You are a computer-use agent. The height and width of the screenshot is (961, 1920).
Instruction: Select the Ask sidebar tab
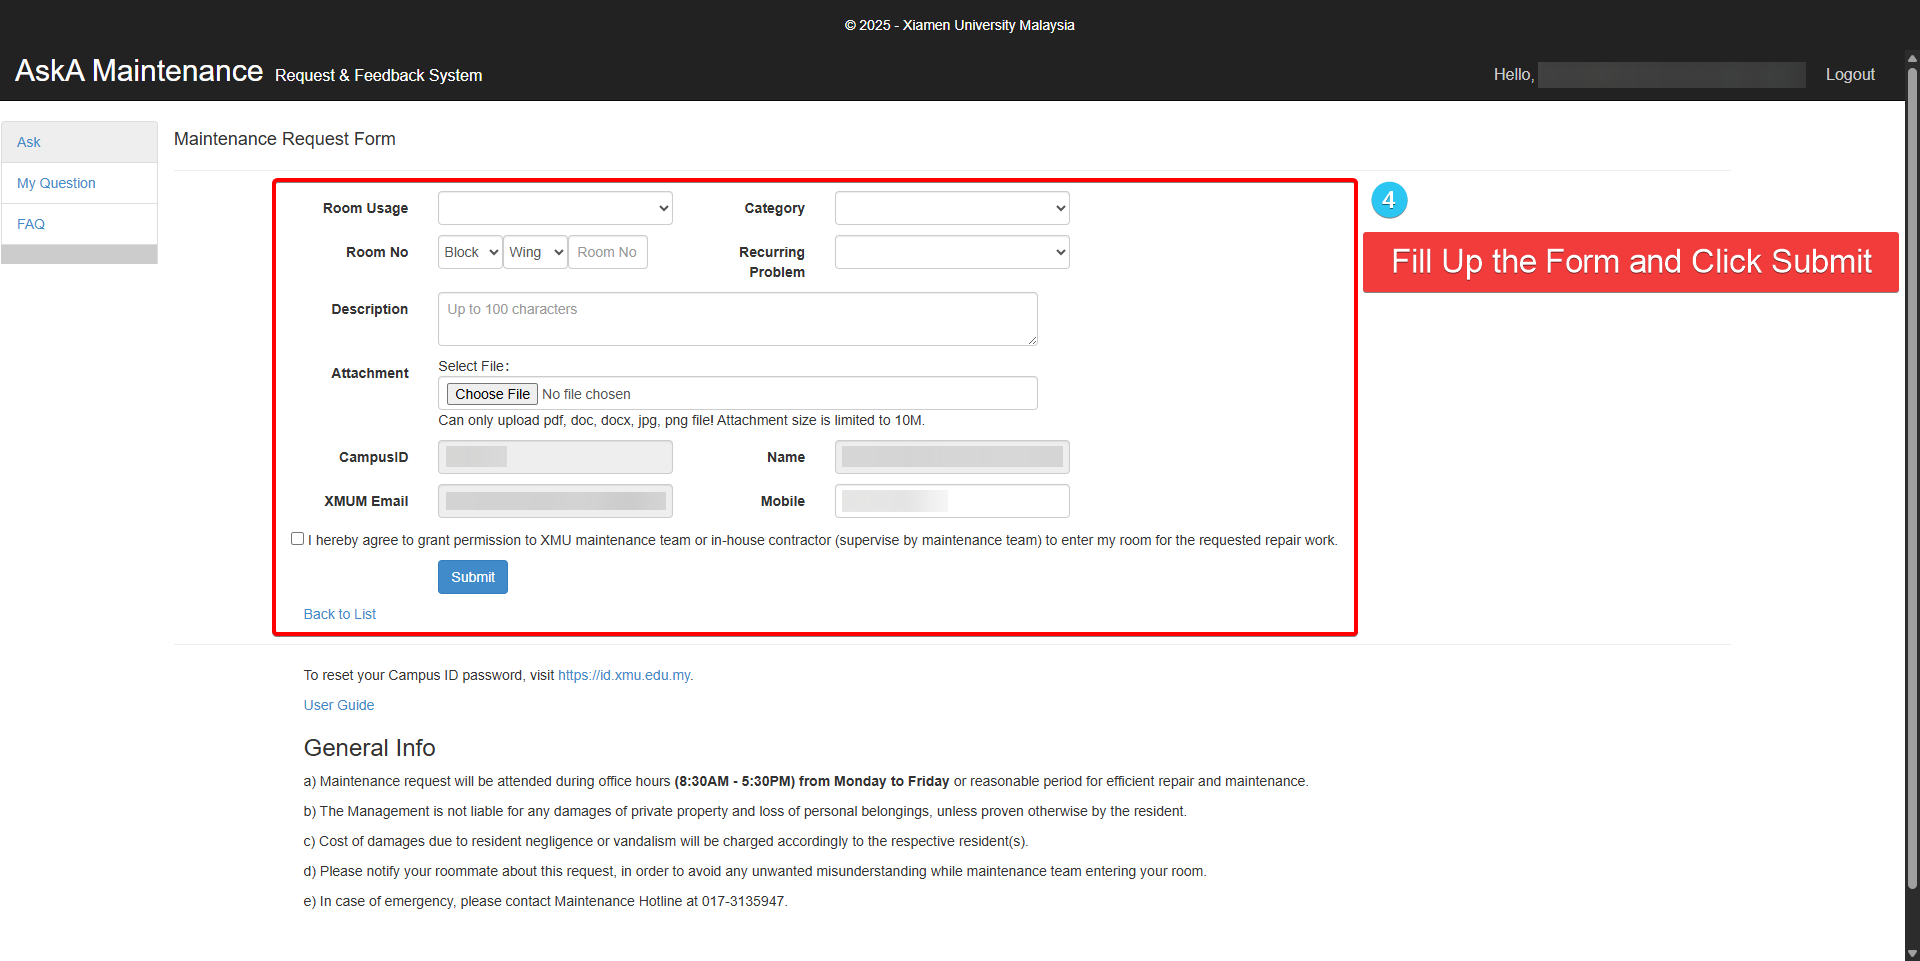pos(29,142)
